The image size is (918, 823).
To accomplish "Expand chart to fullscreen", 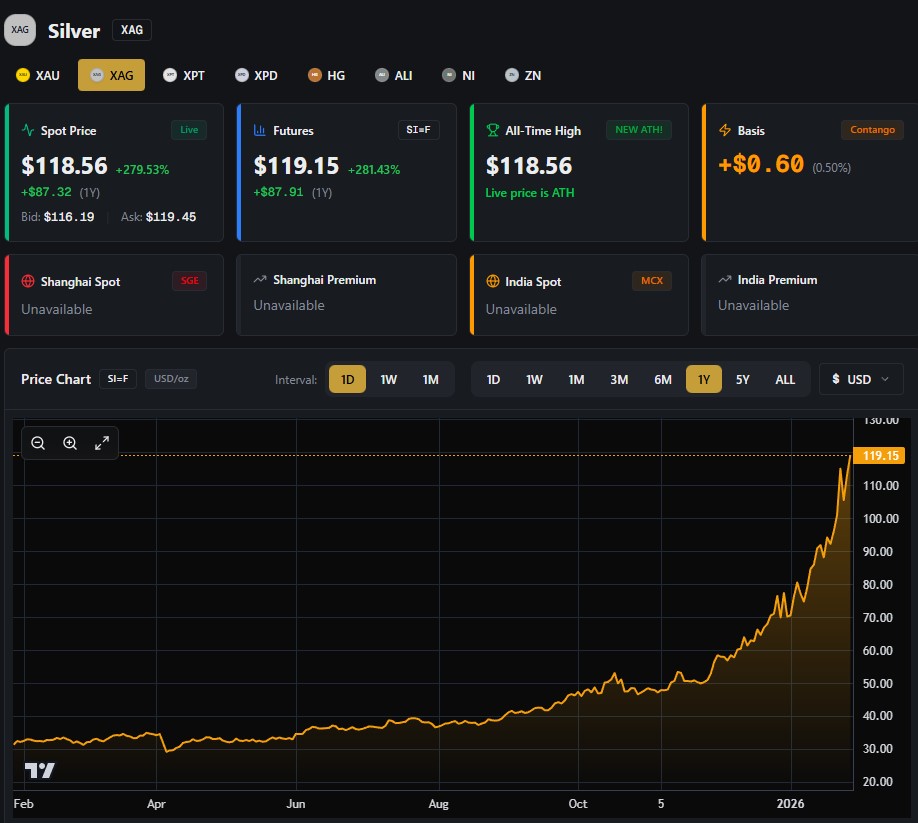I will (x=102, y=443).
